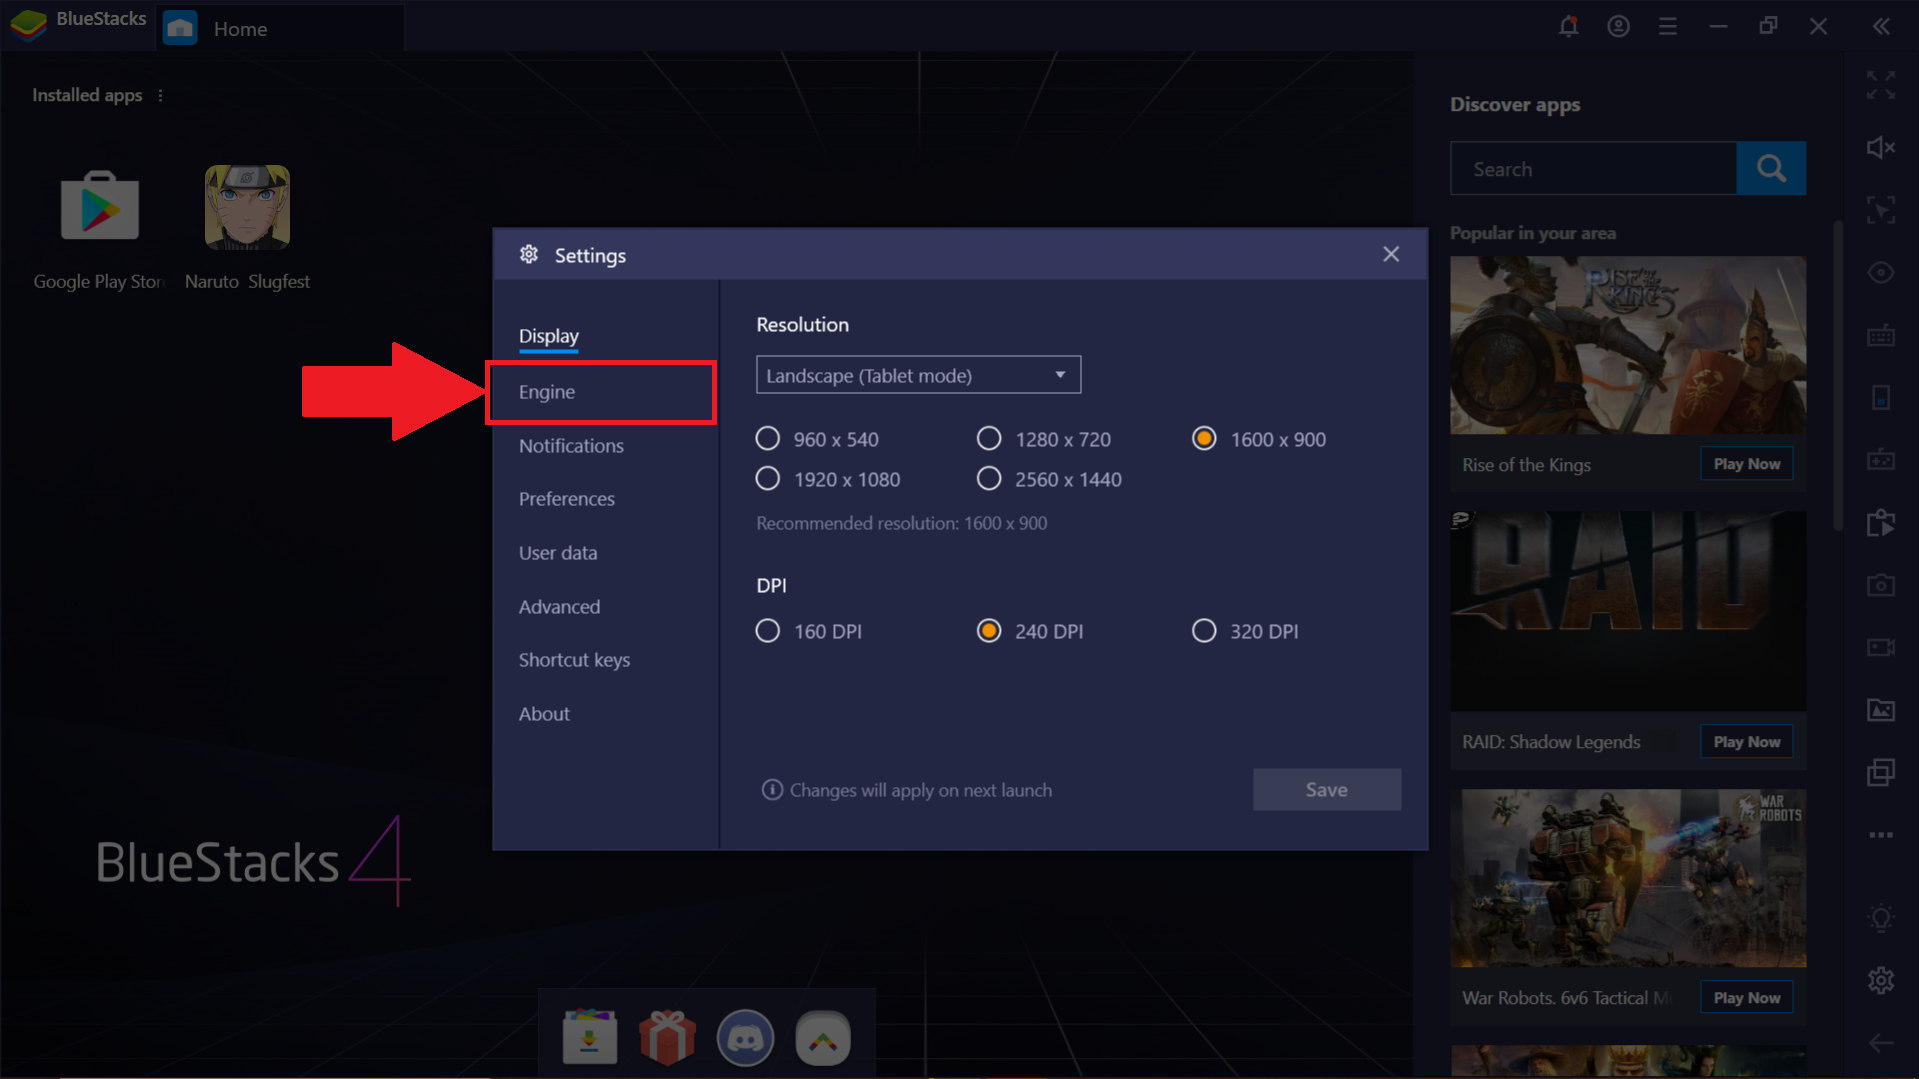Open the Notifications settings tab
Screen dimensions: 1919x1079
coord(571,446)
